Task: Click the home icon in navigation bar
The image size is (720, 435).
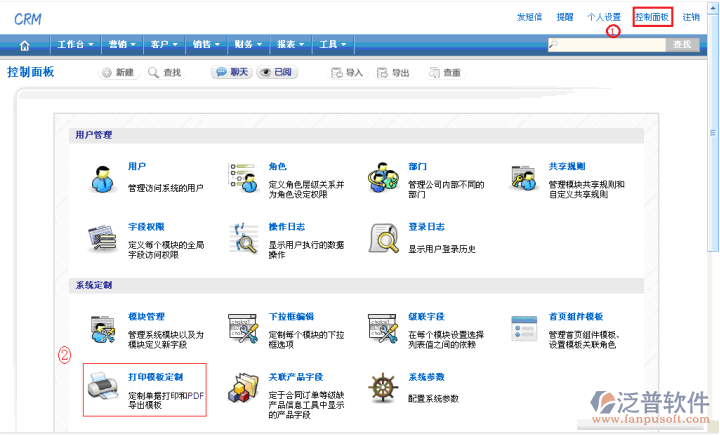Action: coord(24,45)
